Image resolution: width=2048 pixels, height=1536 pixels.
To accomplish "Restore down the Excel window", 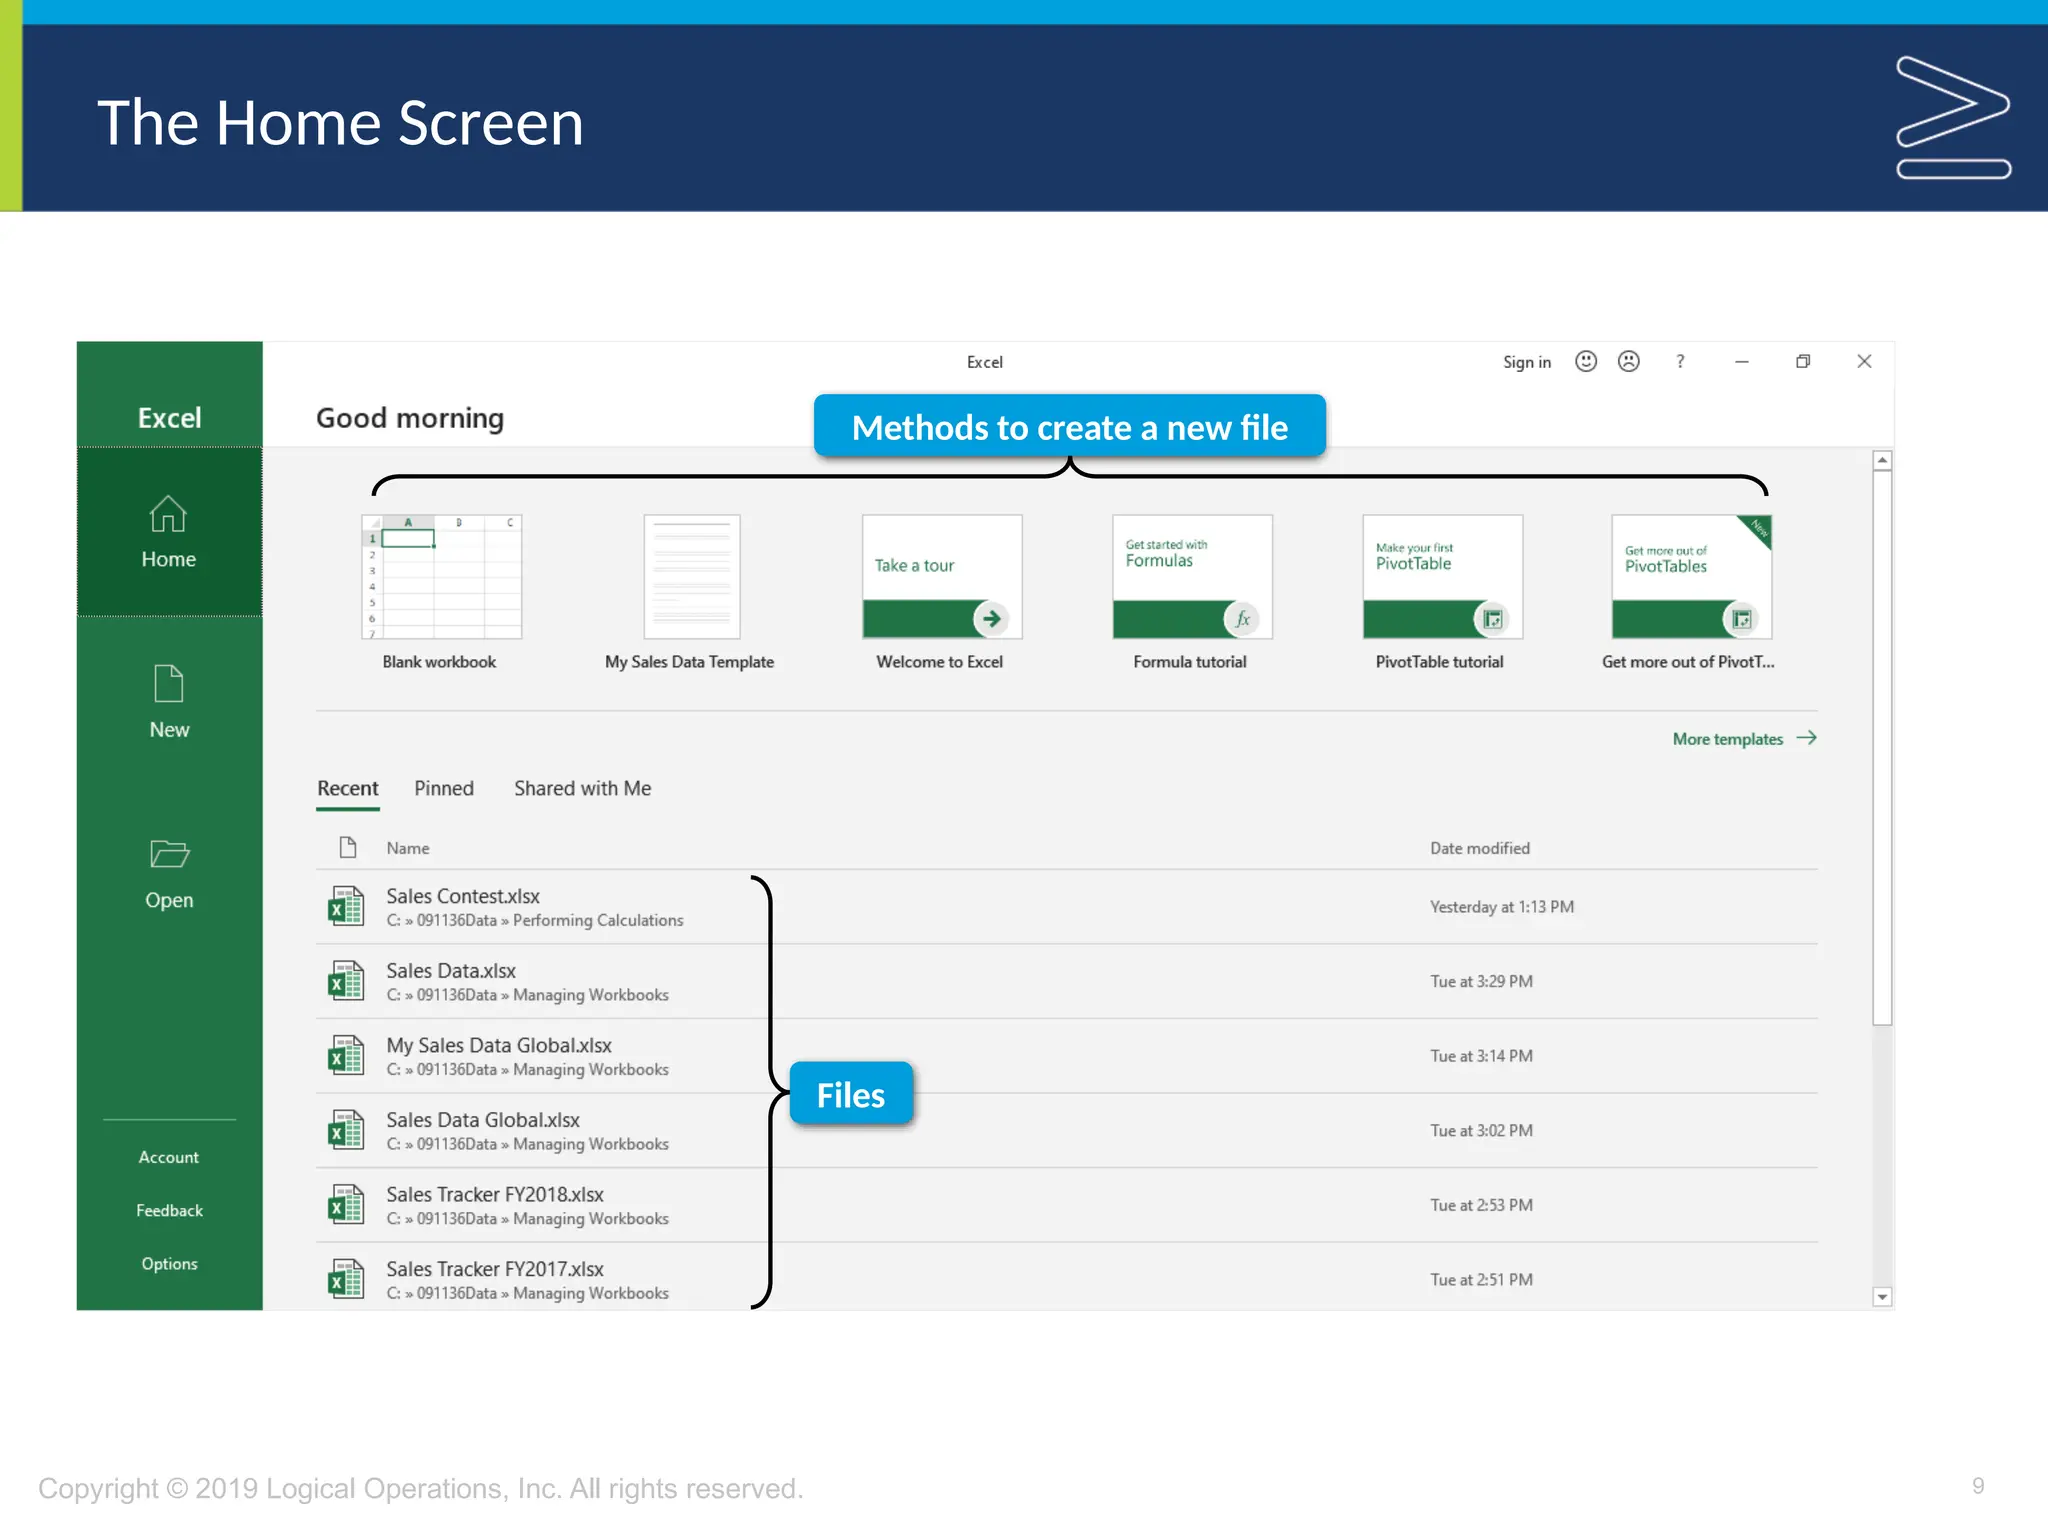I will (1803, 361).
